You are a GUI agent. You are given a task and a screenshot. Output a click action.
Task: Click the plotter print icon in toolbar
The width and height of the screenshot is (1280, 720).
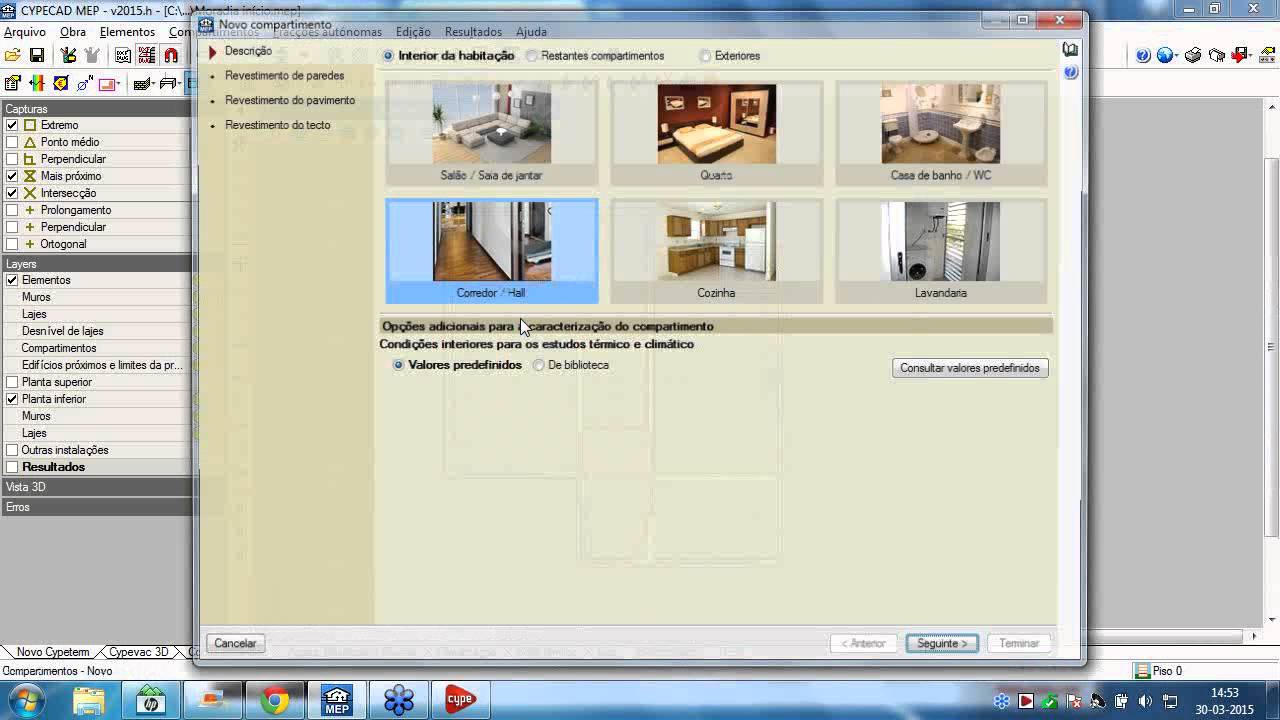1217,55
